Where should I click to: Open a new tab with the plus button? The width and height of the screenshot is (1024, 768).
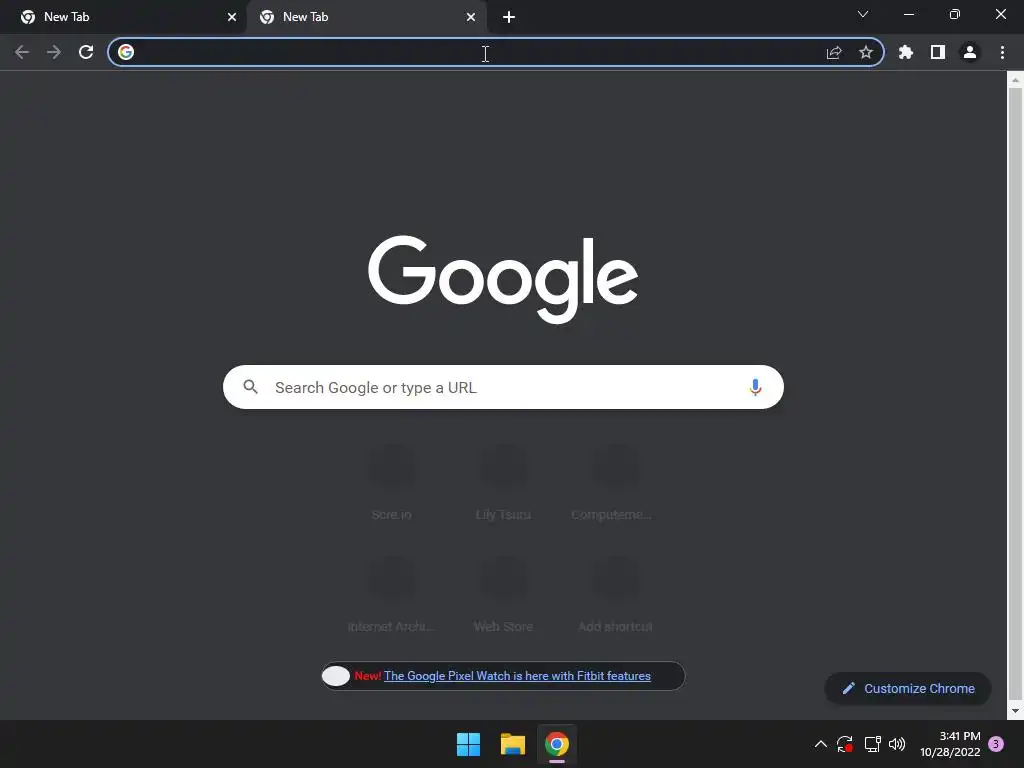[x=509, y=17]
